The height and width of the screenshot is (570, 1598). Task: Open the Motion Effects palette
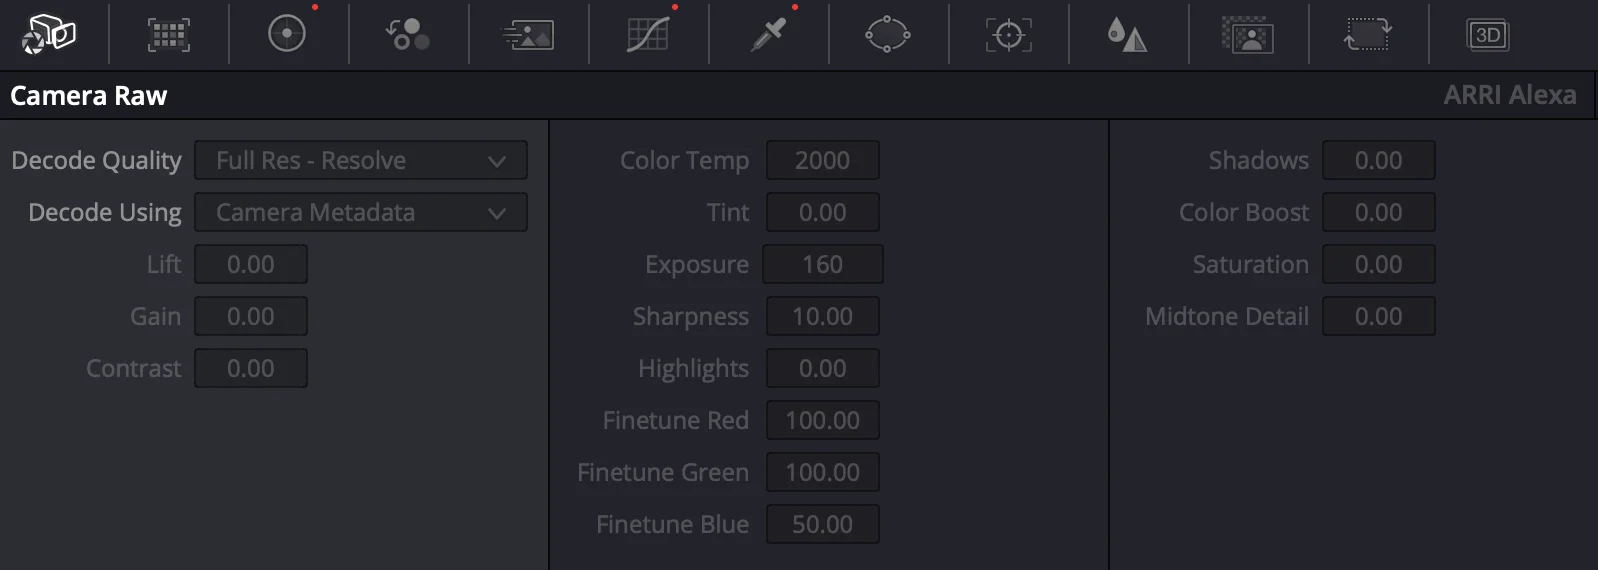pyautogui.click(x=528, y=35)
